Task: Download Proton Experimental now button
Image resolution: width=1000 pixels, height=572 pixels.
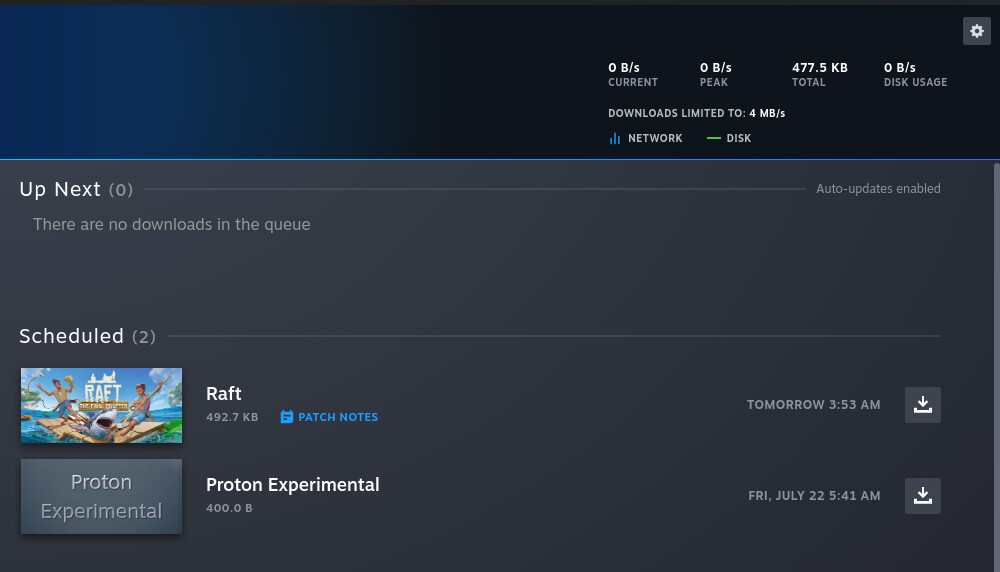Action: (x=922, y=495)
